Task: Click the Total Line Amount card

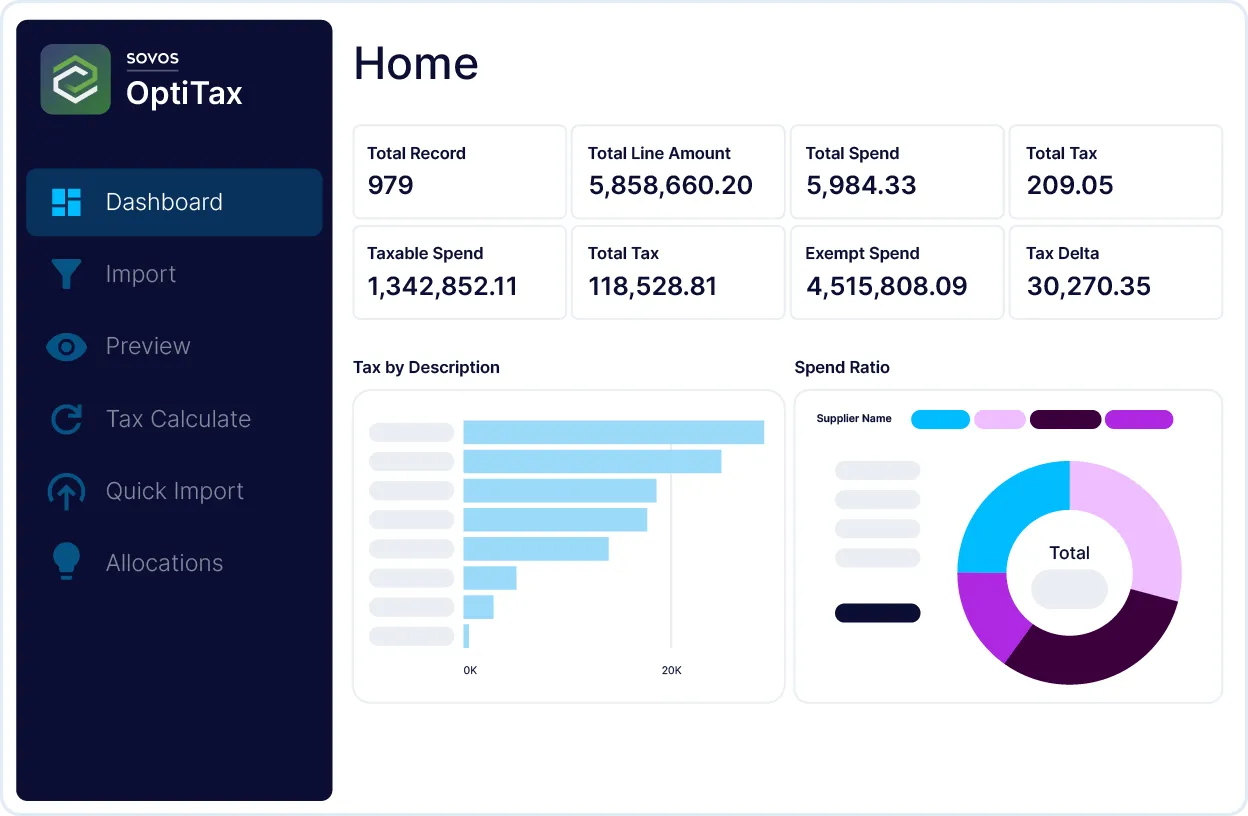Action: 677,172
